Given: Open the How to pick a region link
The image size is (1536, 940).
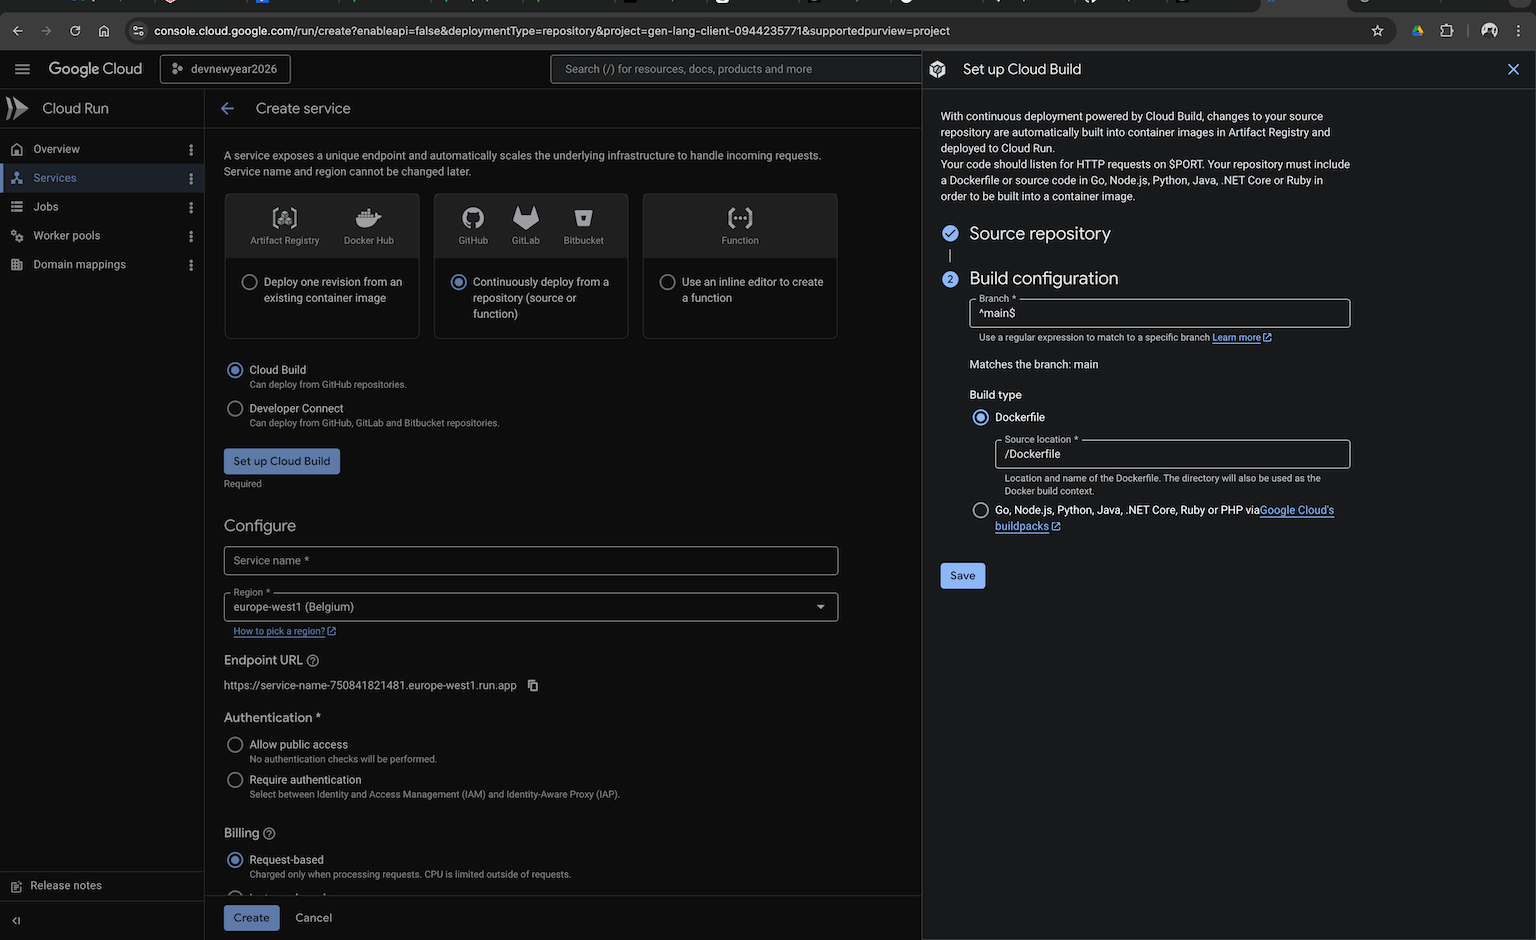Looking at the screenshot, I should [279, 631].
